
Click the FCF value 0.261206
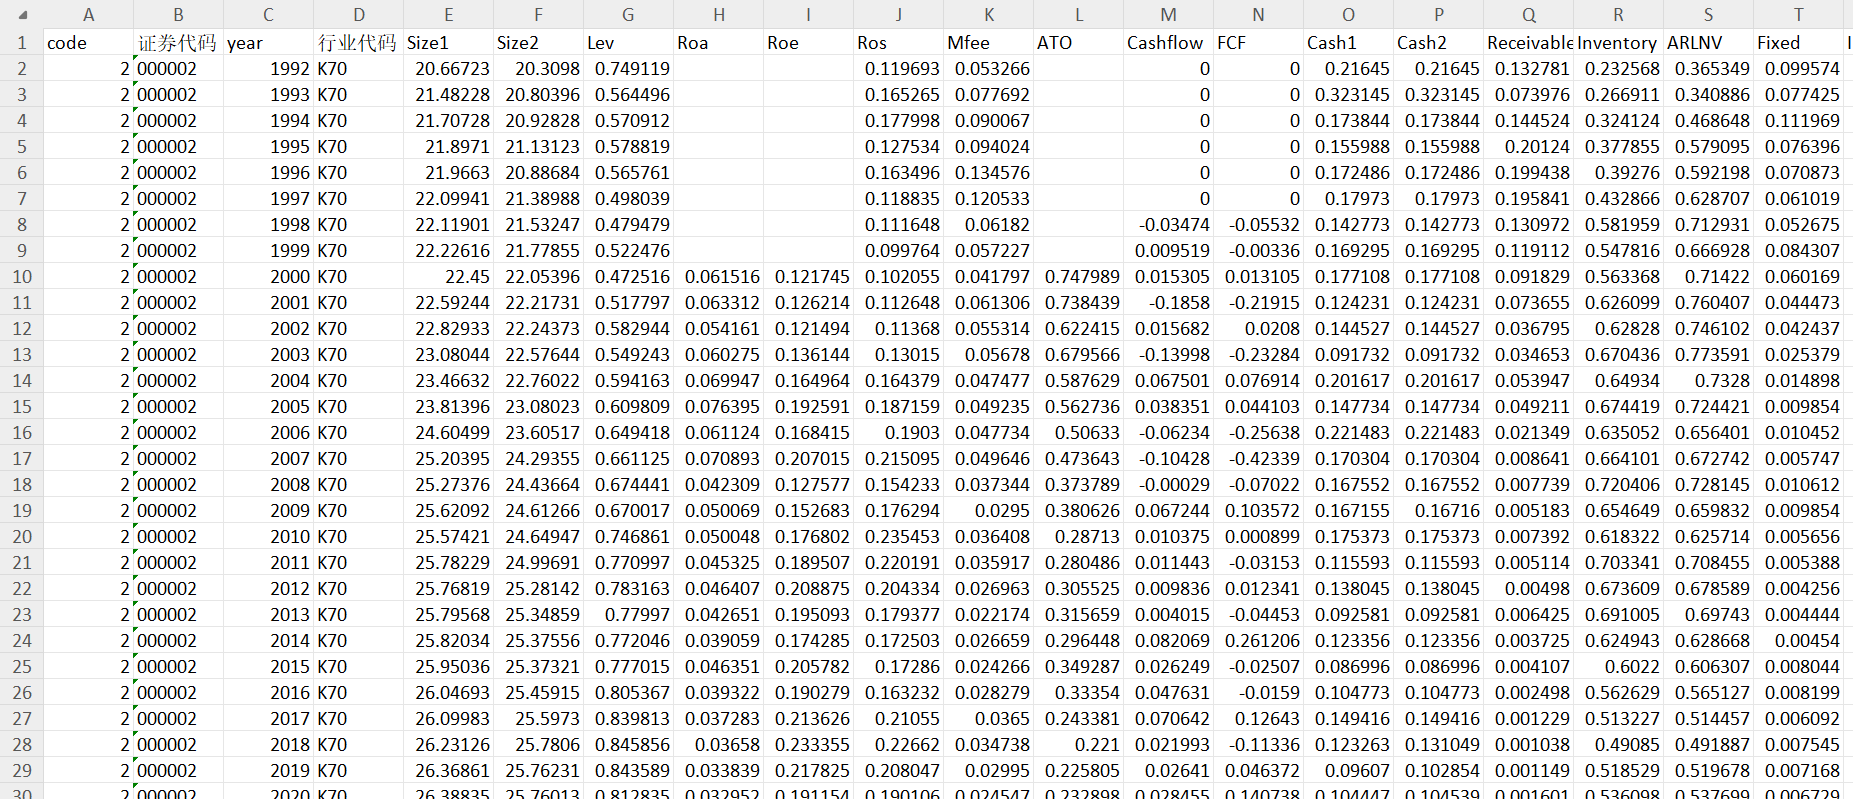click(x=1259, y=641)
